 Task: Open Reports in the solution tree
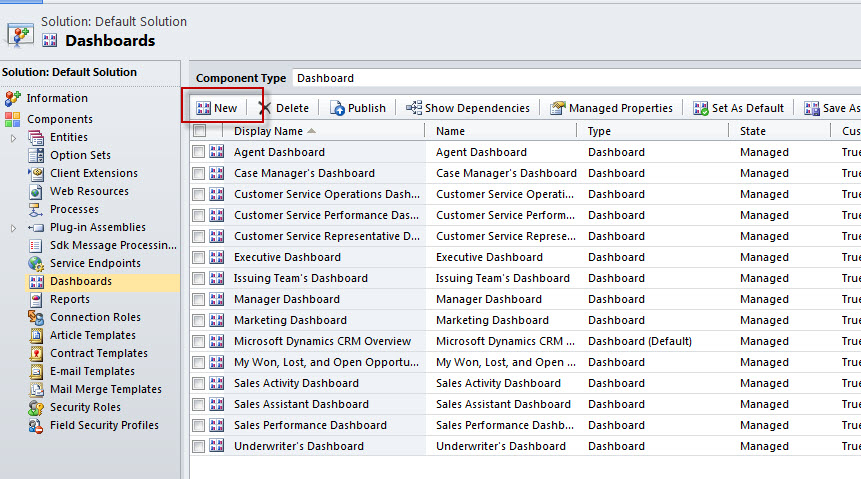69,299
